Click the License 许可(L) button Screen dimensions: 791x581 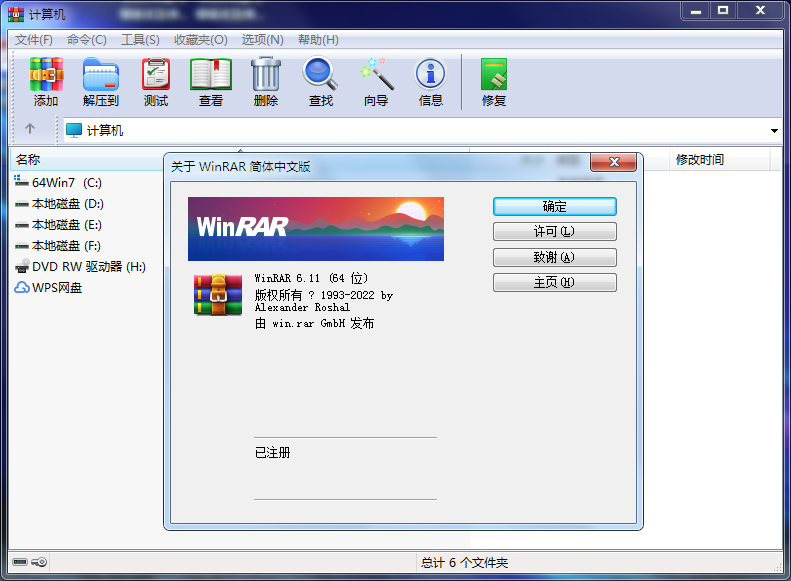(x=555, y=231)
